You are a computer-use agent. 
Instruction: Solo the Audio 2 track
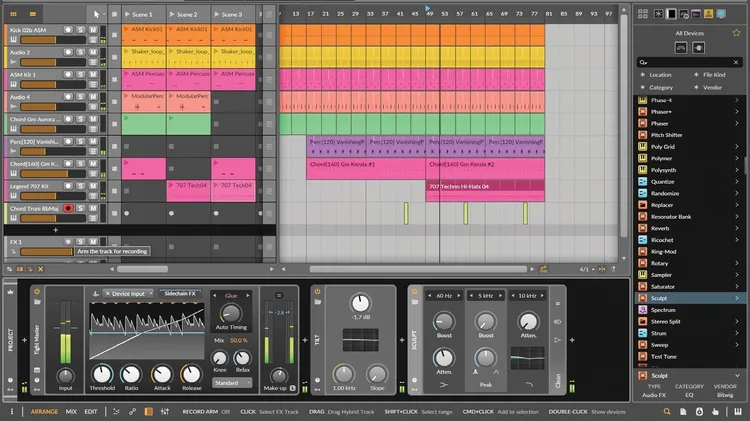[80, 52]
